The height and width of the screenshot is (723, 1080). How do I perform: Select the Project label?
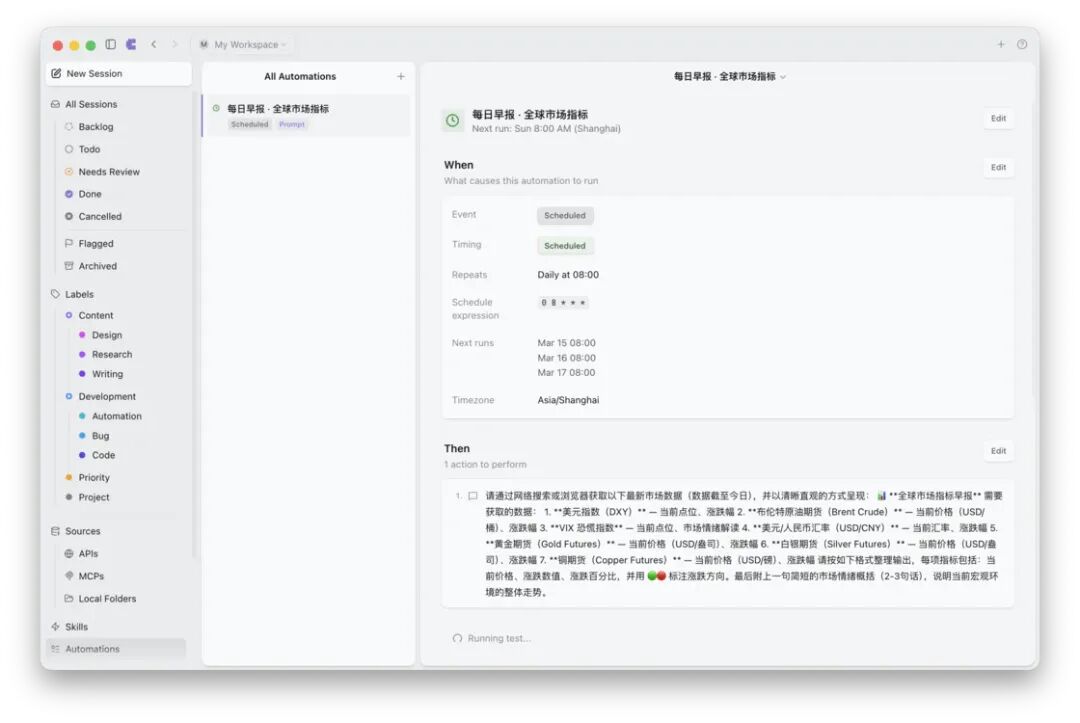pos(94,497)
